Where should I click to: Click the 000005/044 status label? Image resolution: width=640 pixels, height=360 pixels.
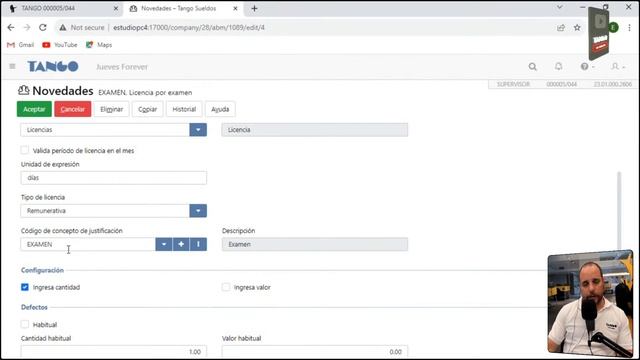[x=562, y=84]
